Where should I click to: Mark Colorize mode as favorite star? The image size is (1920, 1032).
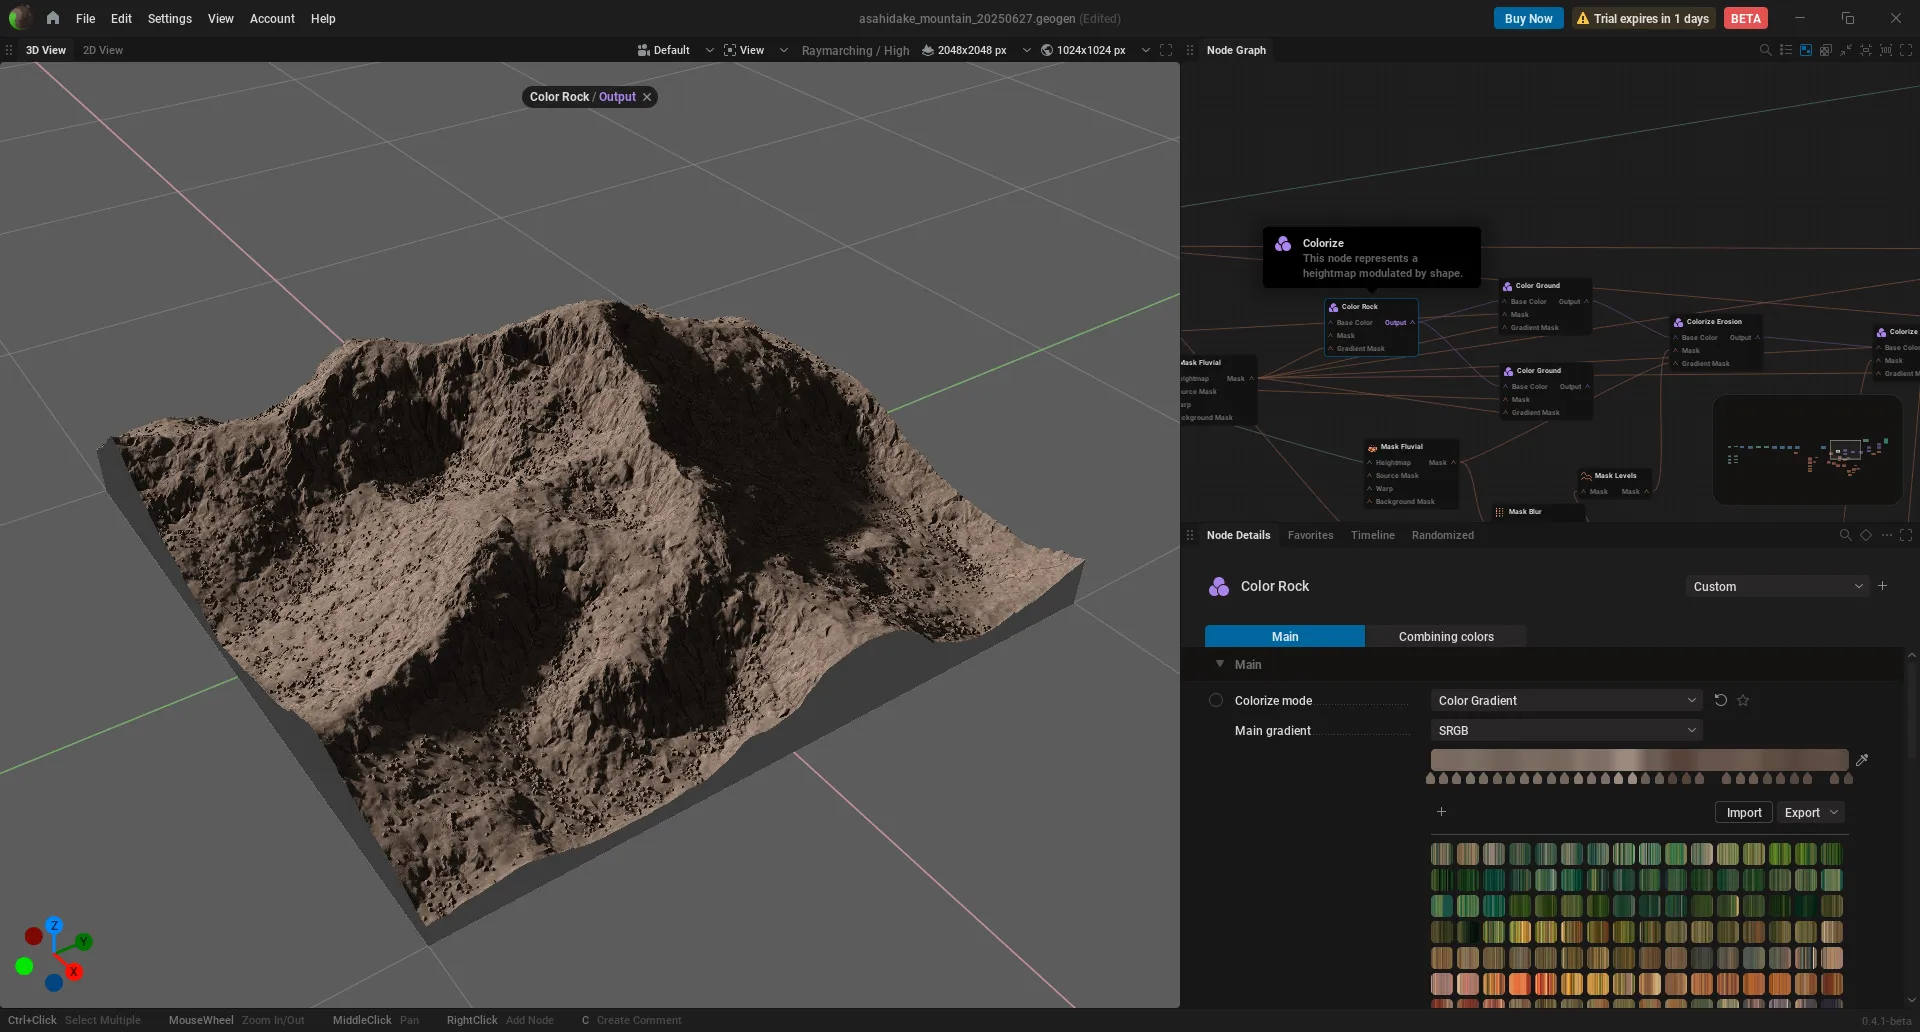point(1743,700)
